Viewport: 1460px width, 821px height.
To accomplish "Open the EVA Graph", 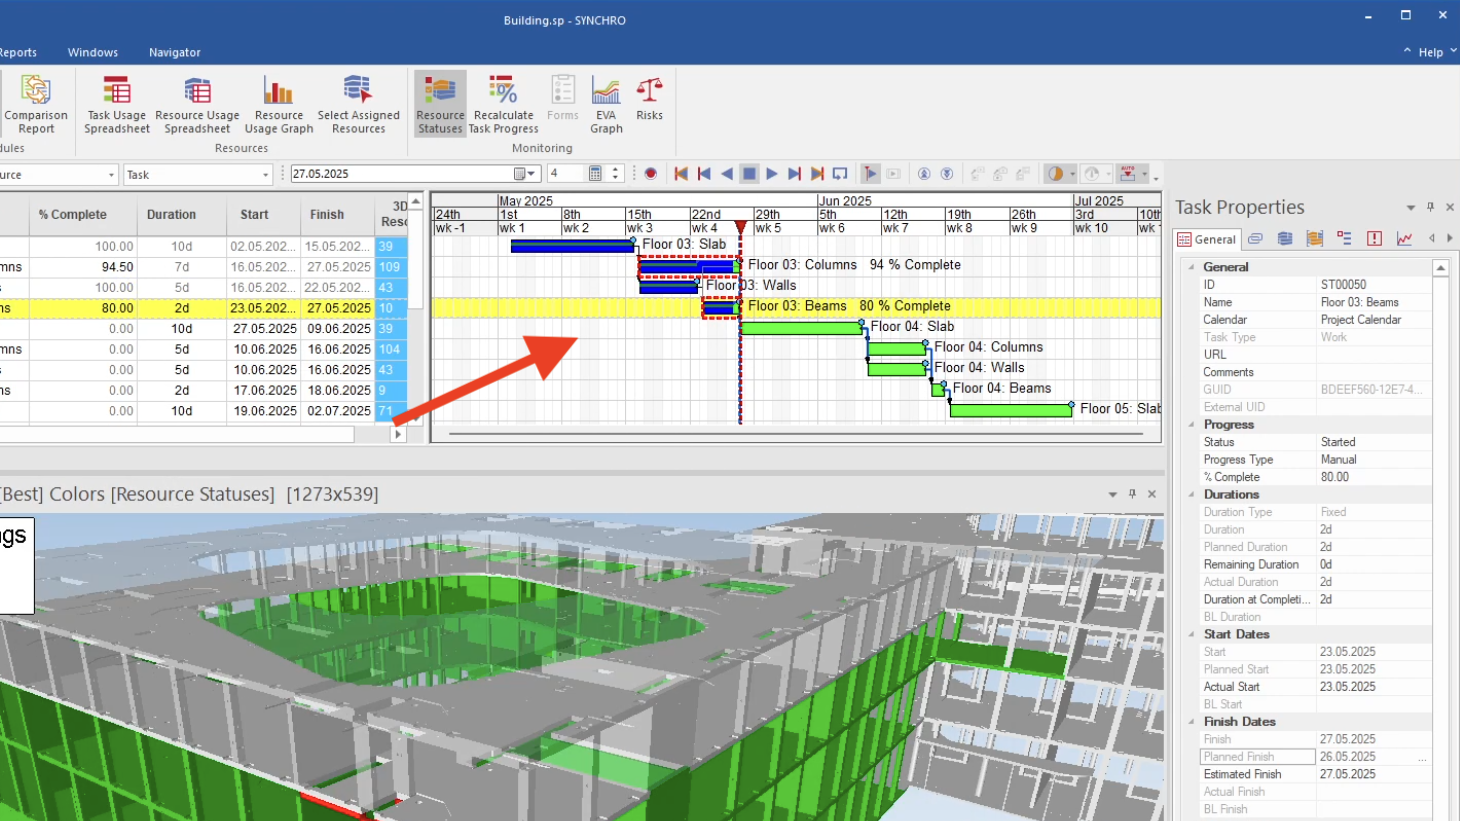I will pyautogui.click(x=606, y=103).
